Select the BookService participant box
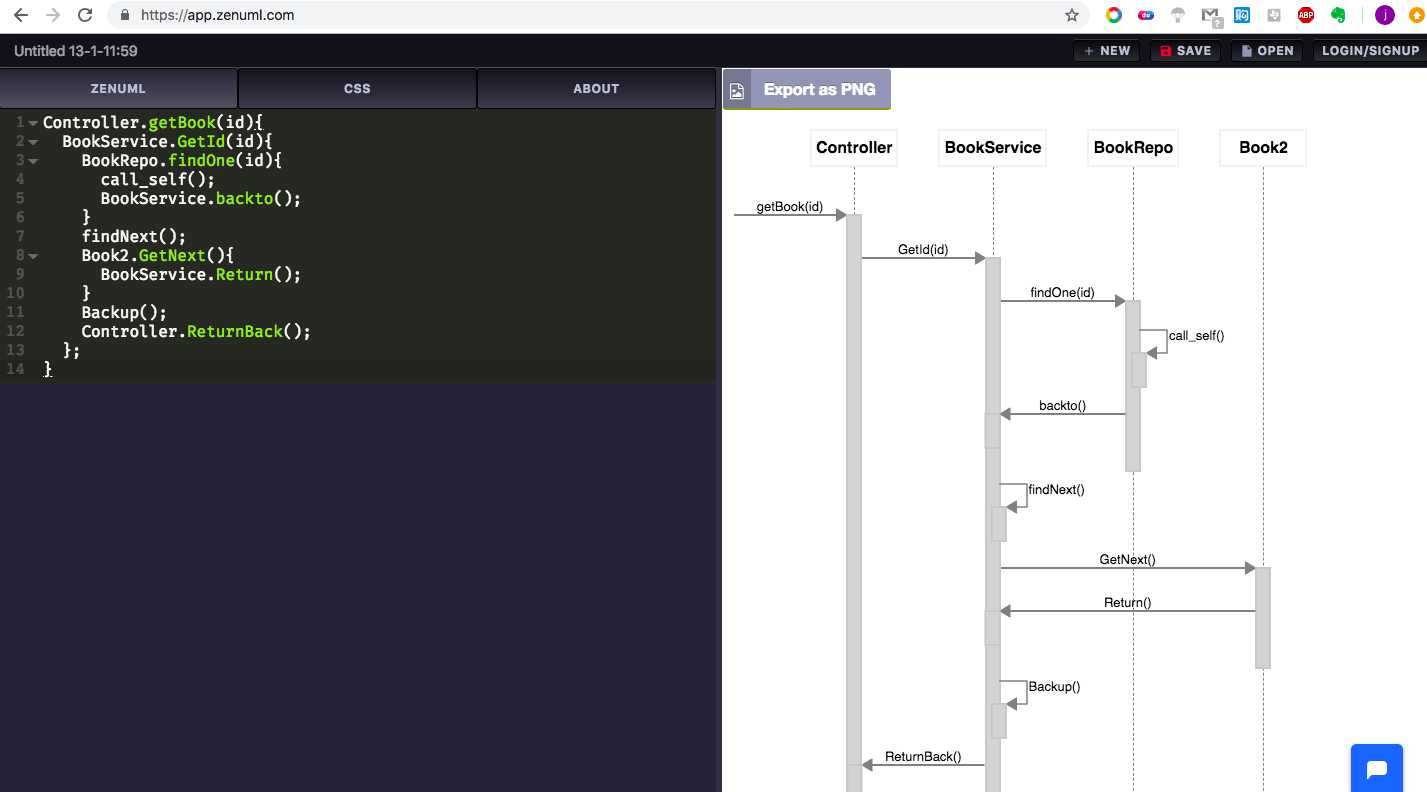This screenshot has height=792, width=1427. (993, 148)
